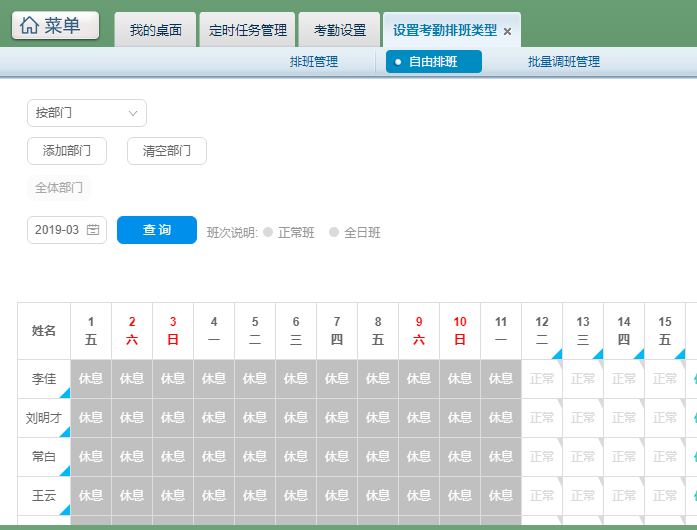697x530 pixels.
Task: Select the 自由排班 option
Action: click(x=434, y=62)
